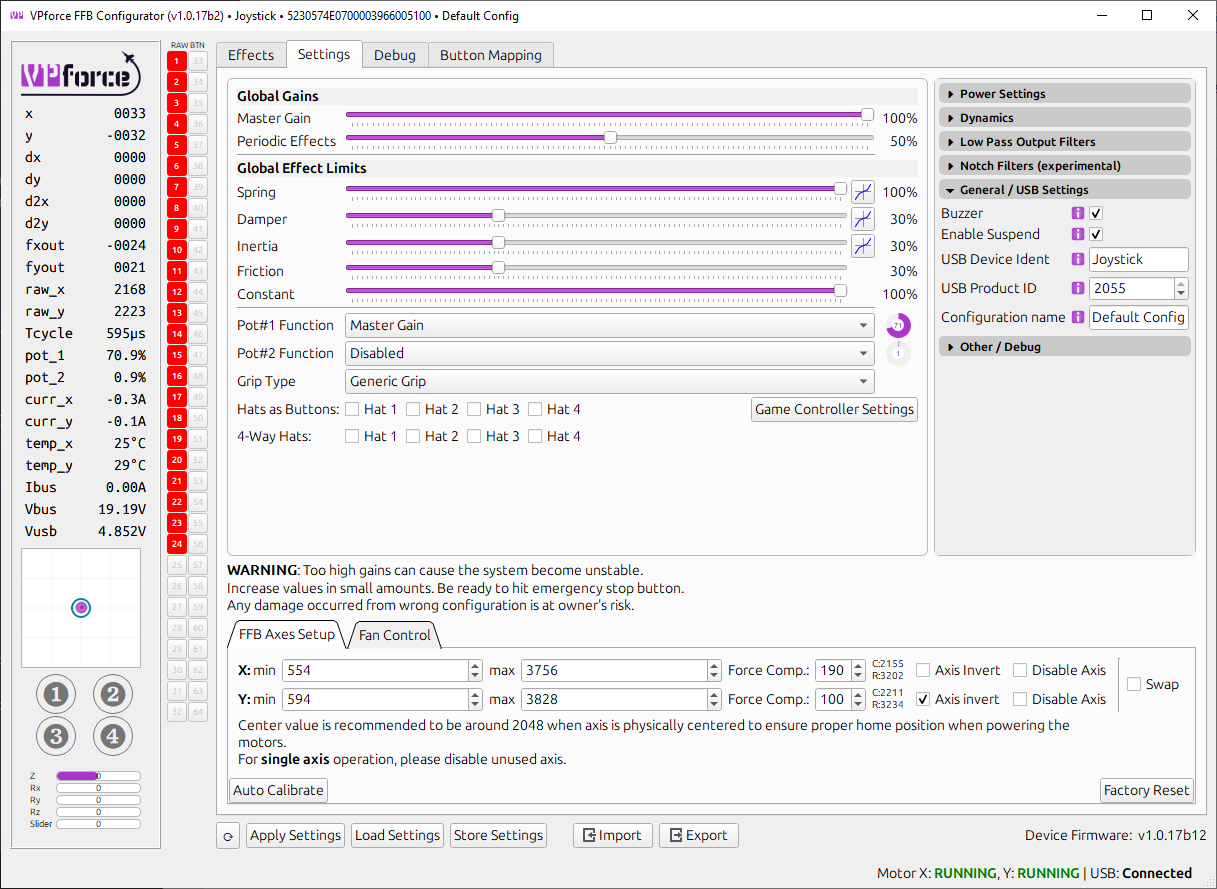Click the USB Device Ident info icon
The height and width of the screenshot is (889, 1217).
click(x=1078, y=259)
